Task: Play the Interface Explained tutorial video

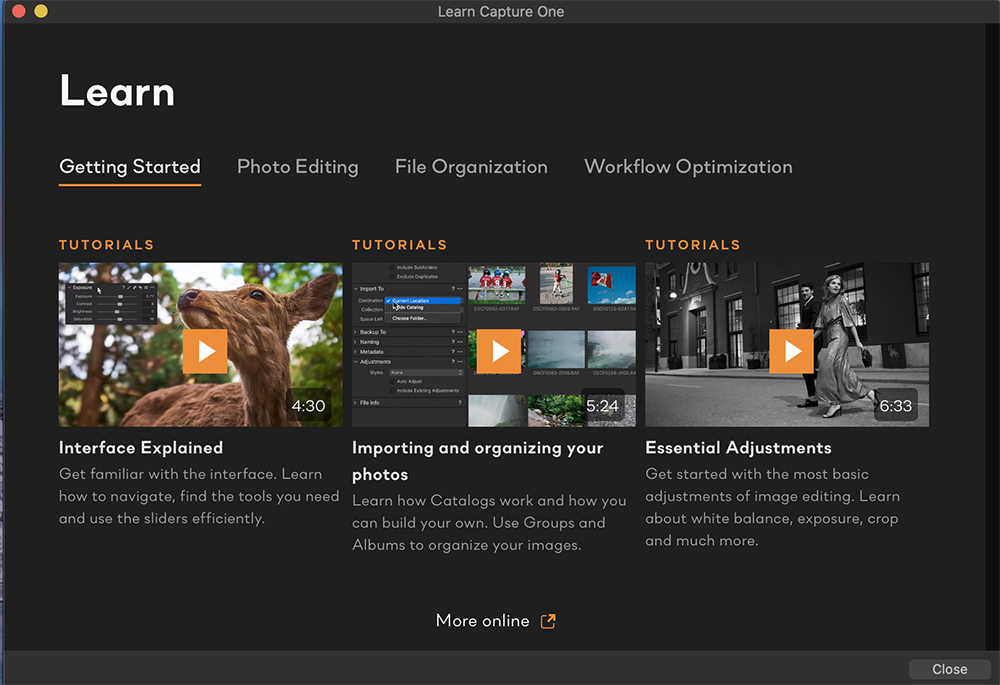Action: 205,351
